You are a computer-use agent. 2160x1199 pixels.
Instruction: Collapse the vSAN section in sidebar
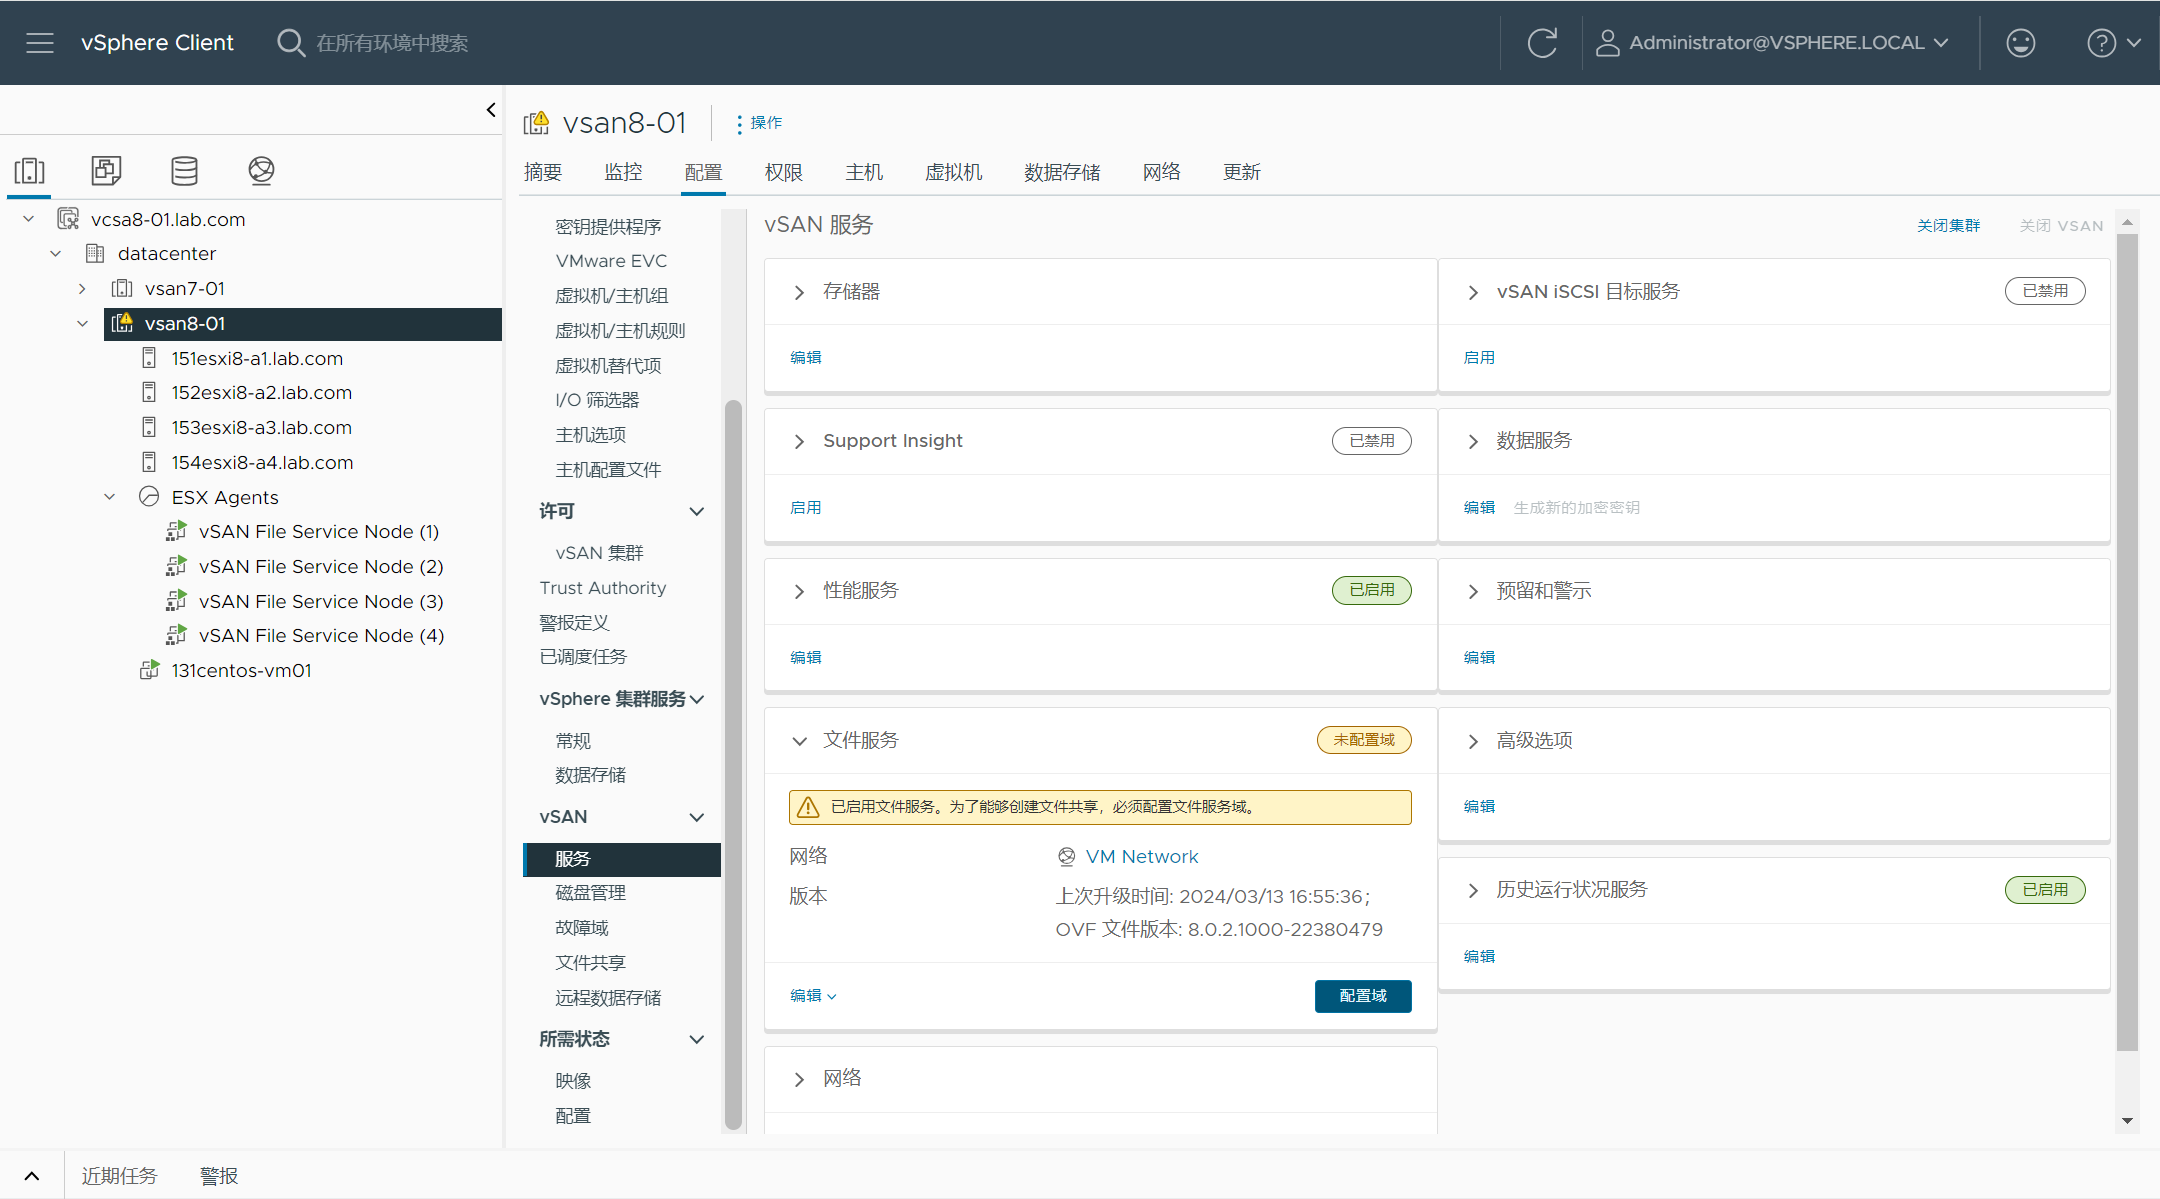pos(697,817)
